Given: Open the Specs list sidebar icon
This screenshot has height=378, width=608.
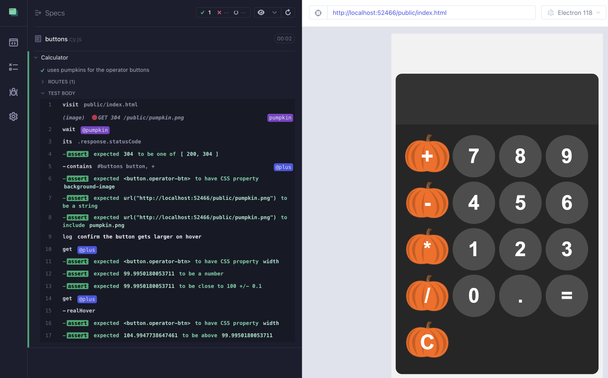Looking at the screenshot, I should pyautogui.click(x=13, y=42).
